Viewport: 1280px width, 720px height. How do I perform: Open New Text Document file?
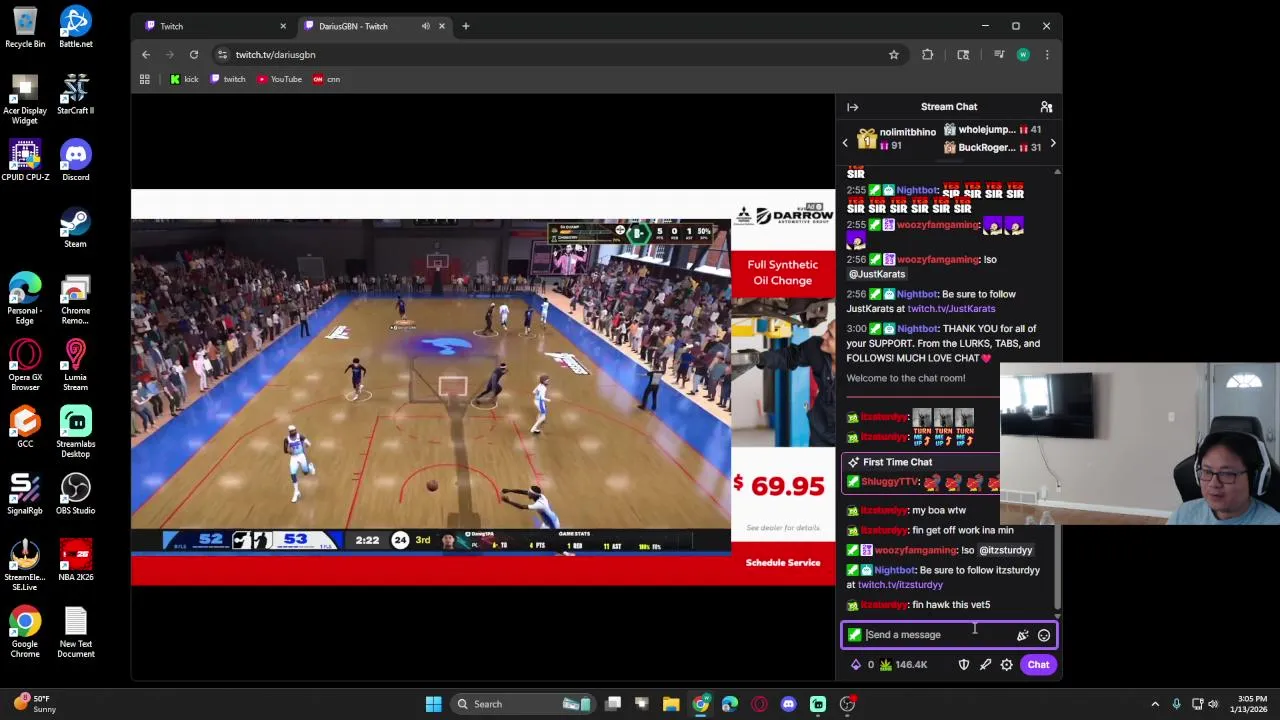click(75, 633)
